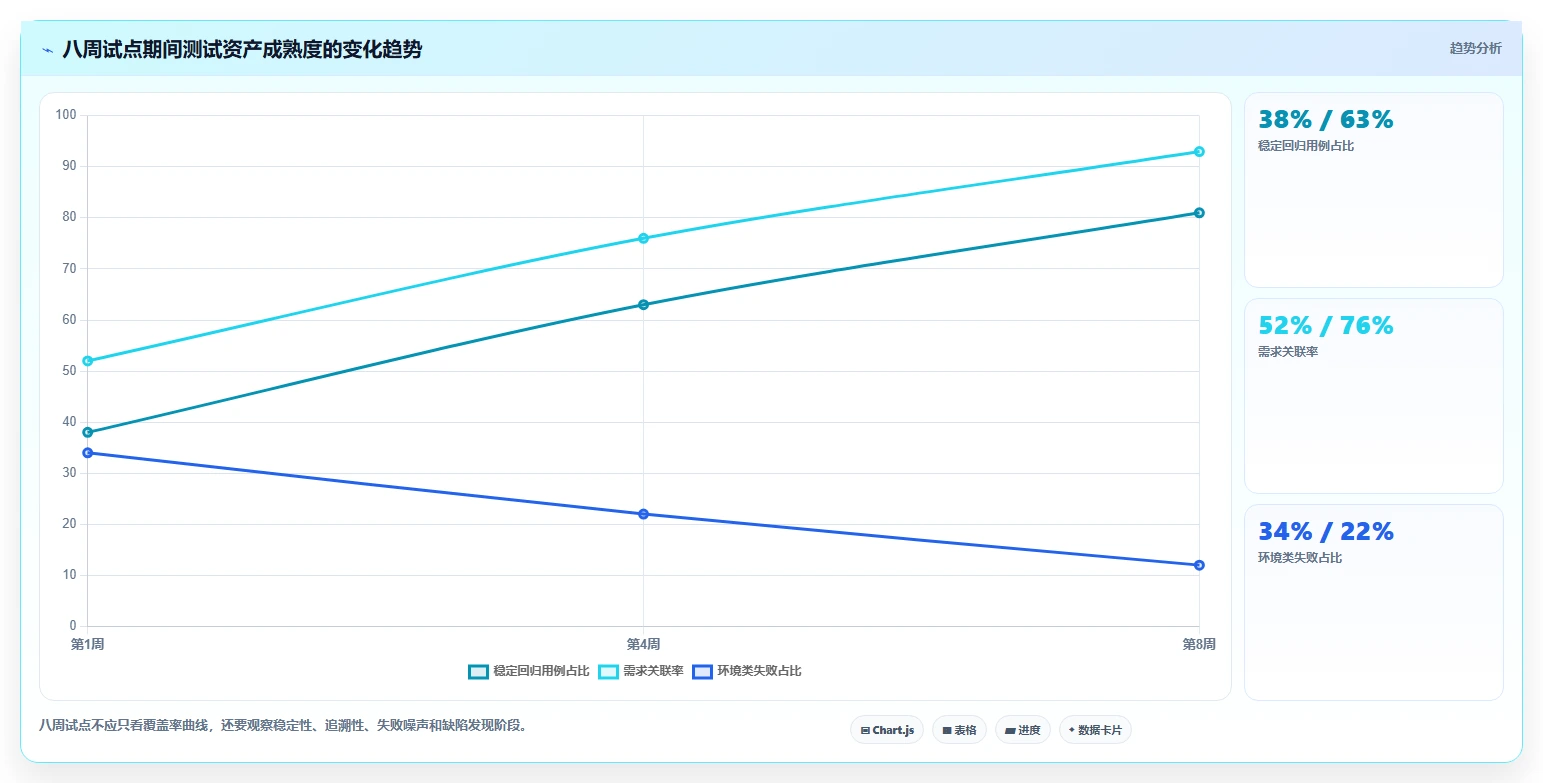The height and width of the screenshot is (783, 1543).
Task: Click the 环境类失败占比 data point at 第1周
Action: (x=88, y=453)
